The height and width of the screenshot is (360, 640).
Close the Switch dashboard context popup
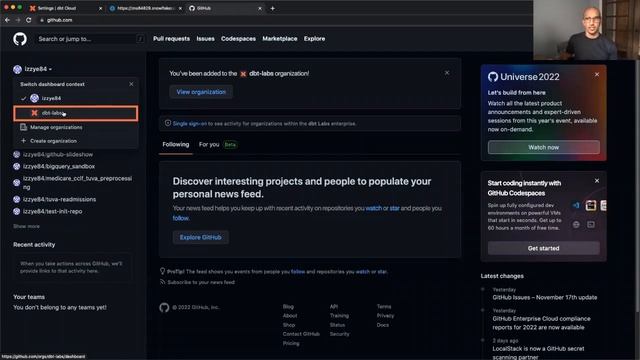pyautogui.click(x=131, y=84)
